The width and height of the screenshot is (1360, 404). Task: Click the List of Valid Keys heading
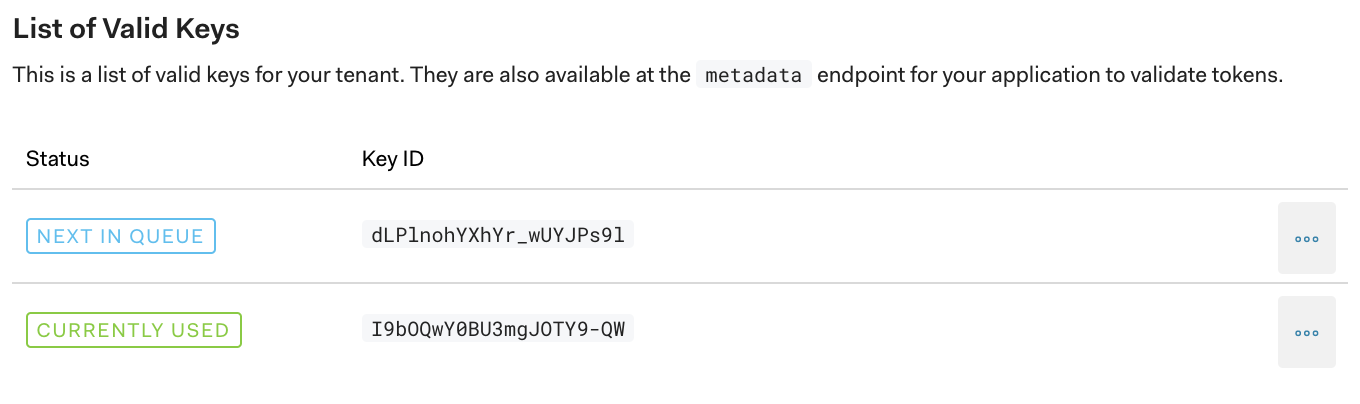pos(126,28)
